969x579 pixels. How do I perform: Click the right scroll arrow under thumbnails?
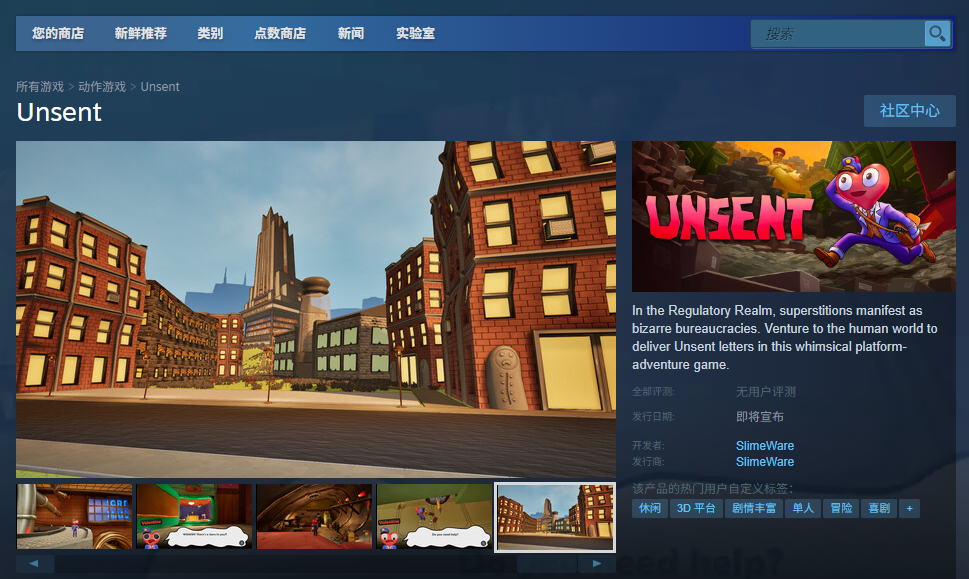click(597, 564)
